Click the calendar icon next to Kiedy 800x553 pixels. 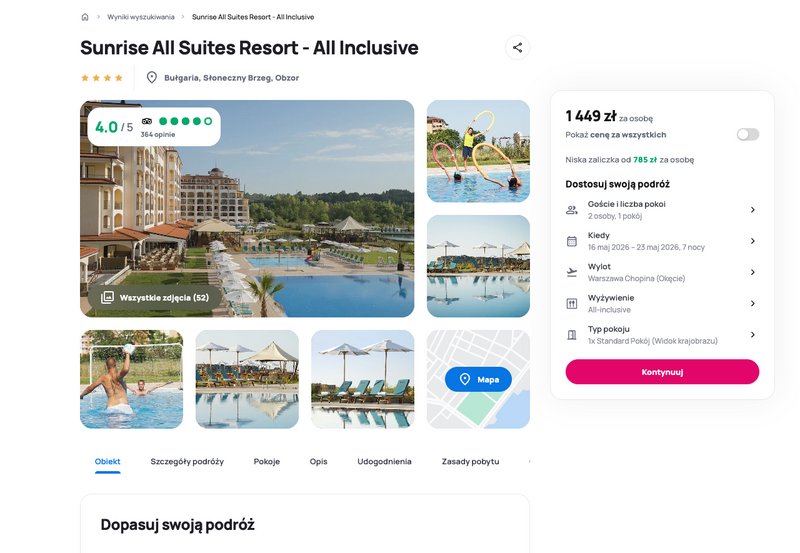[572, 241]
